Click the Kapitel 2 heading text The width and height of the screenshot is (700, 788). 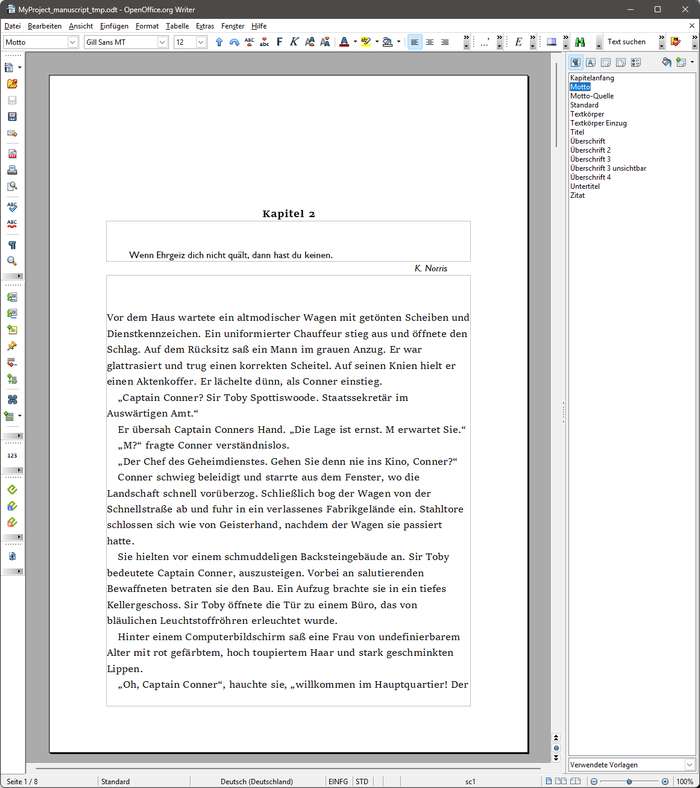tap(288, 214)
